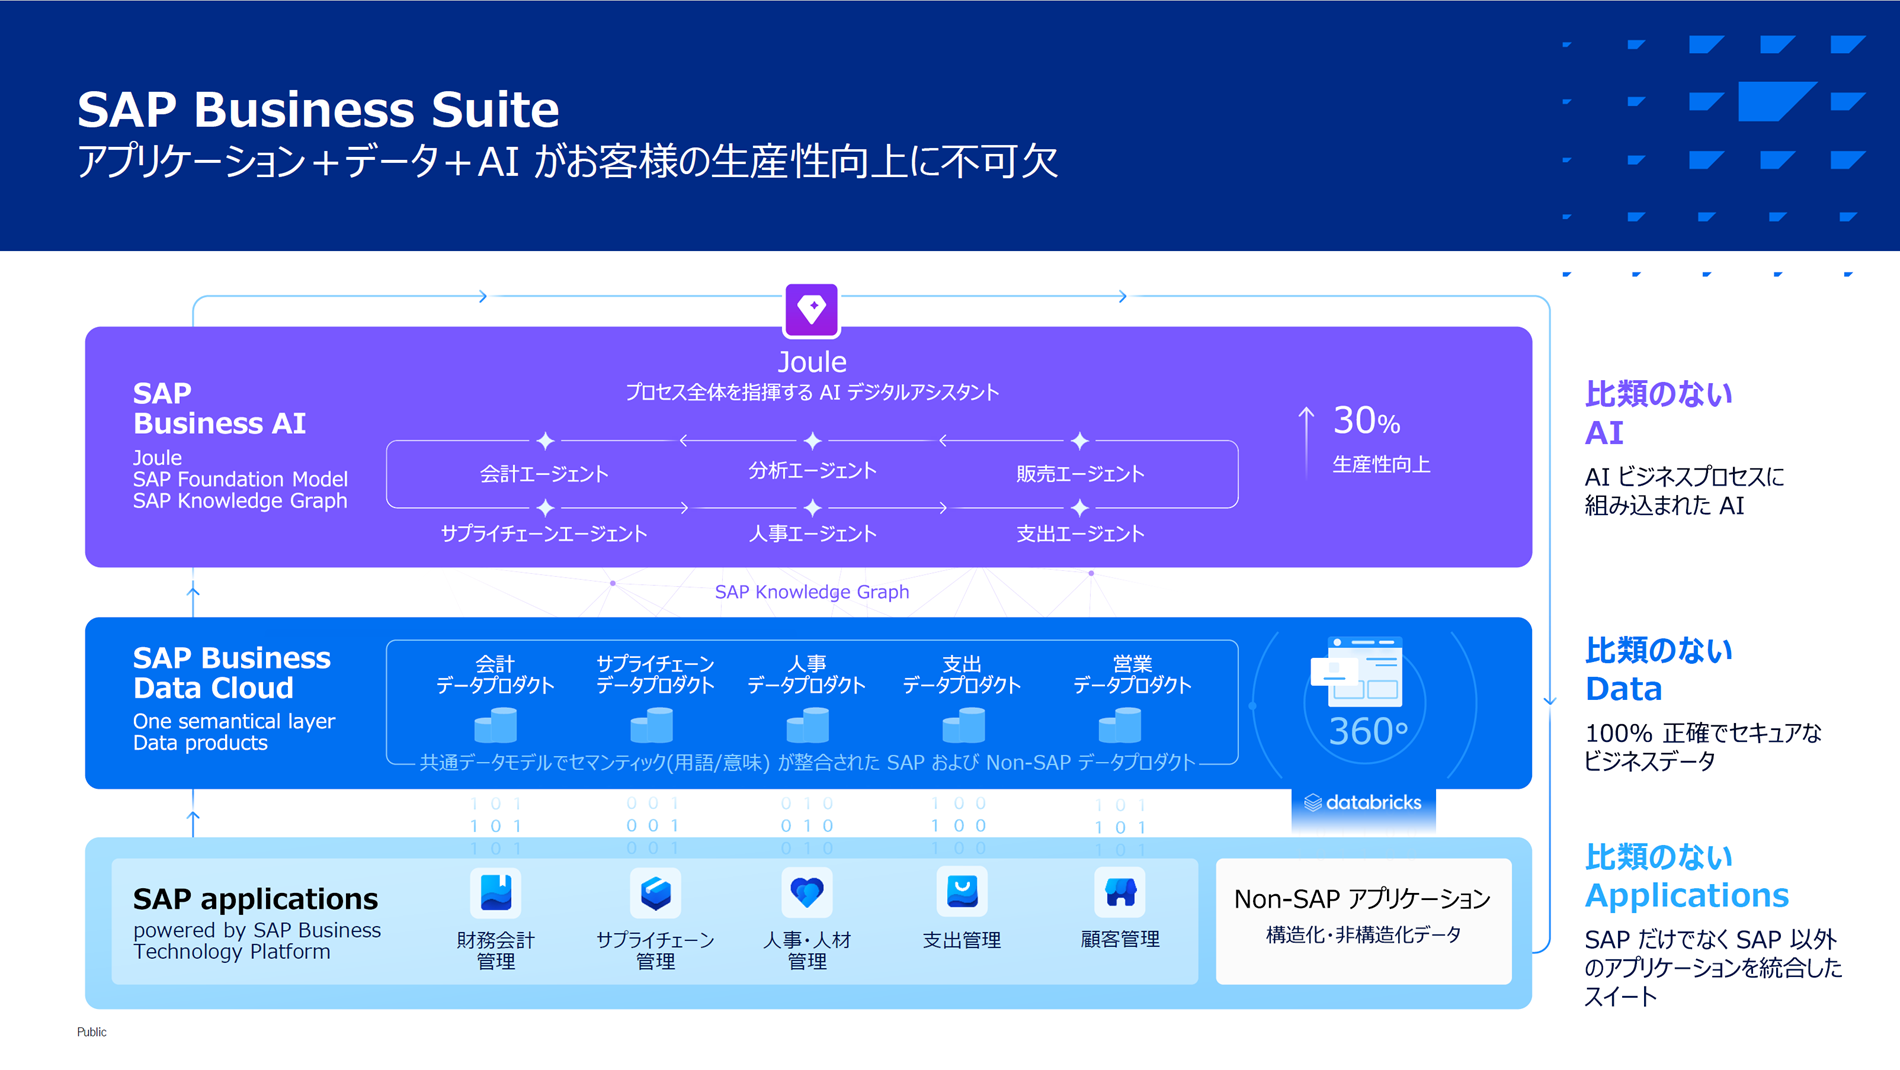Viewport: 1900px width, 1070px height.
Task: Select the 財務会計管理 application icon
Action: point(496,892)
